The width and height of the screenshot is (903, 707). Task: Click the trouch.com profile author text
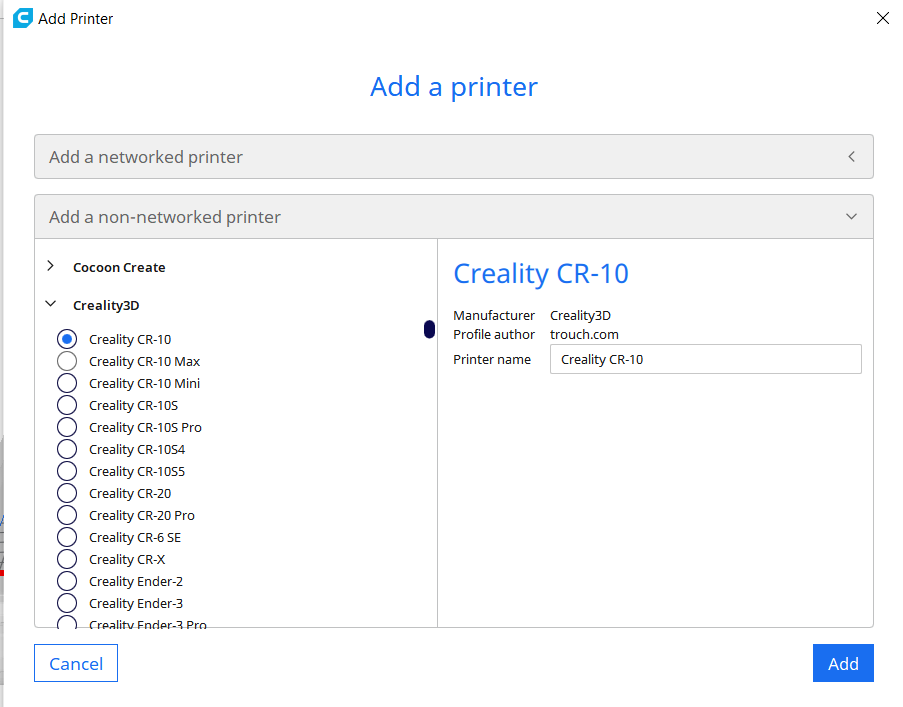click(584, 335)
